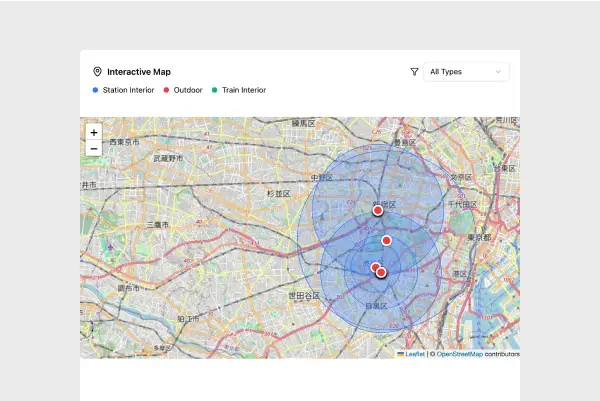
Task: Select the middle red map marker
Action: point(386,240)
